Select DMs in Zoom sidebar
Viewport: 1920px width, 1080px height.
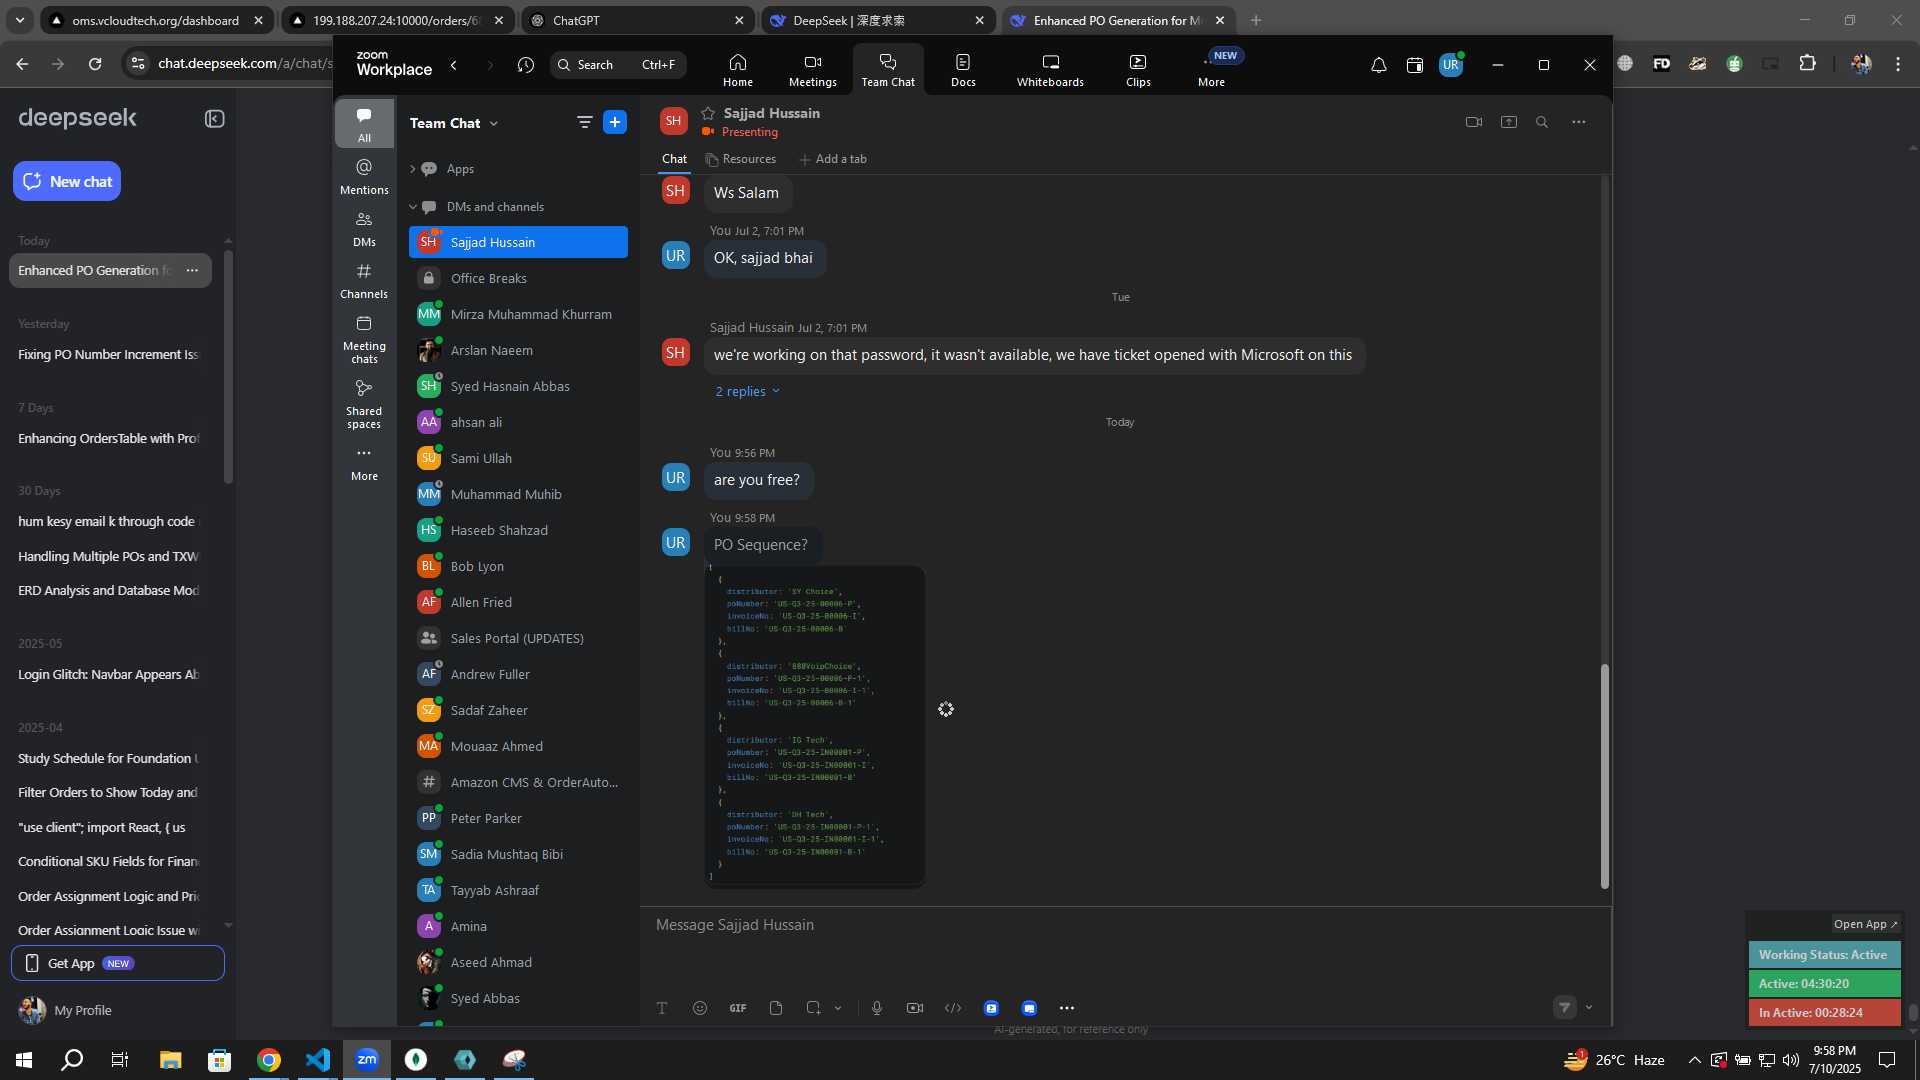pyautogui.click(x=364, y=229)
